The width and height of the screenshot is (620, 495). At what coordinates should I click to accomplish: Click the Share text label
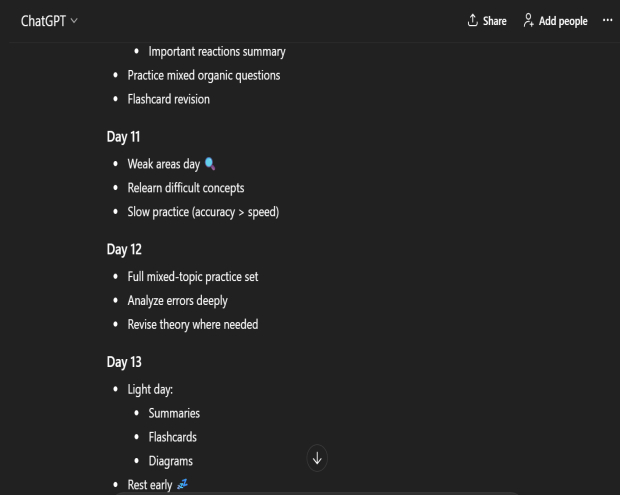[x=495, y=21]
